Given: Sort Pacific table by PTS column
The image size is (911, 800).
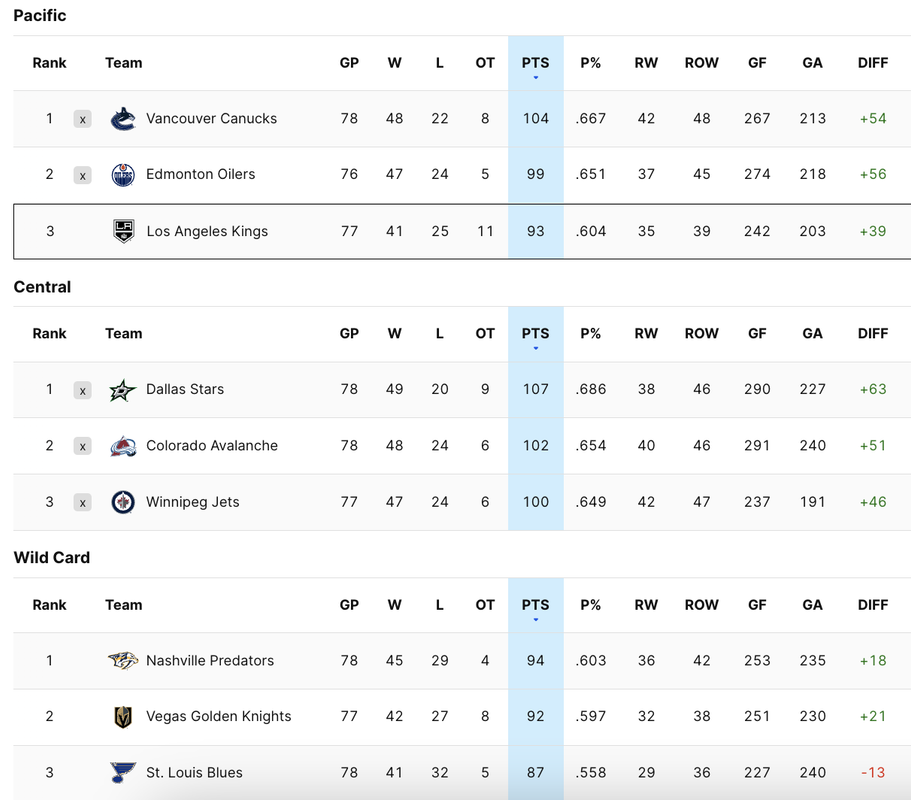Looking at the screenshot, I should (535, 63).
